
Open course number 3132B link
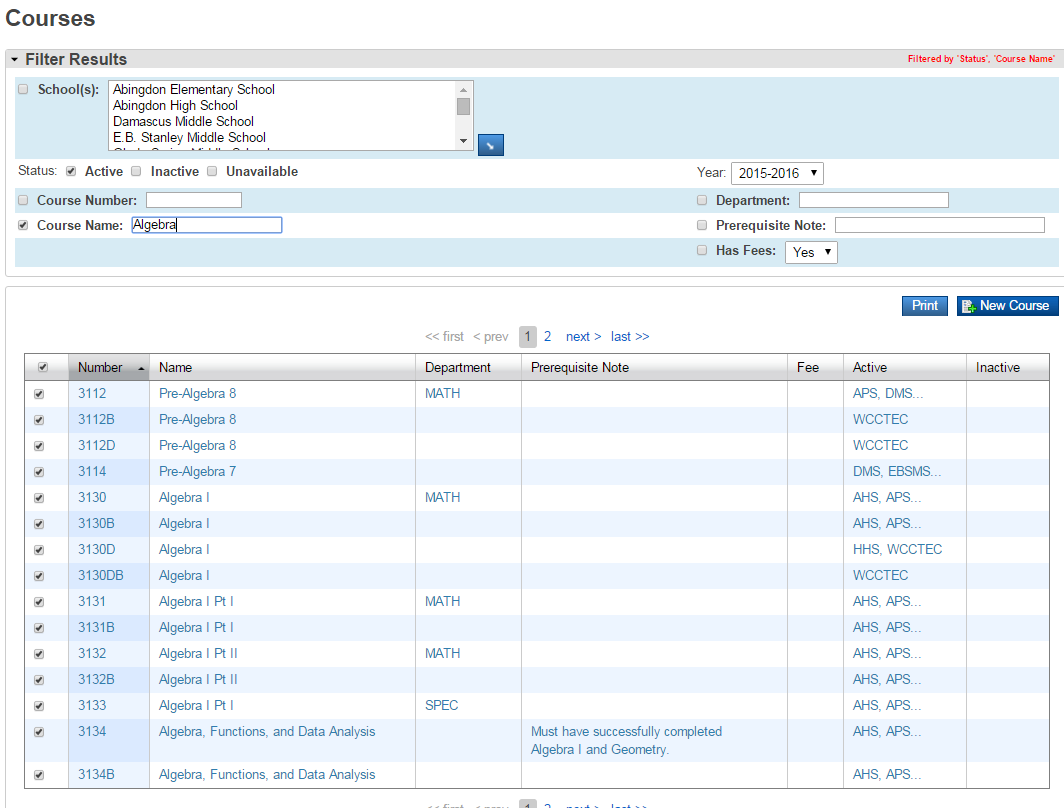(x=96, y=680)
